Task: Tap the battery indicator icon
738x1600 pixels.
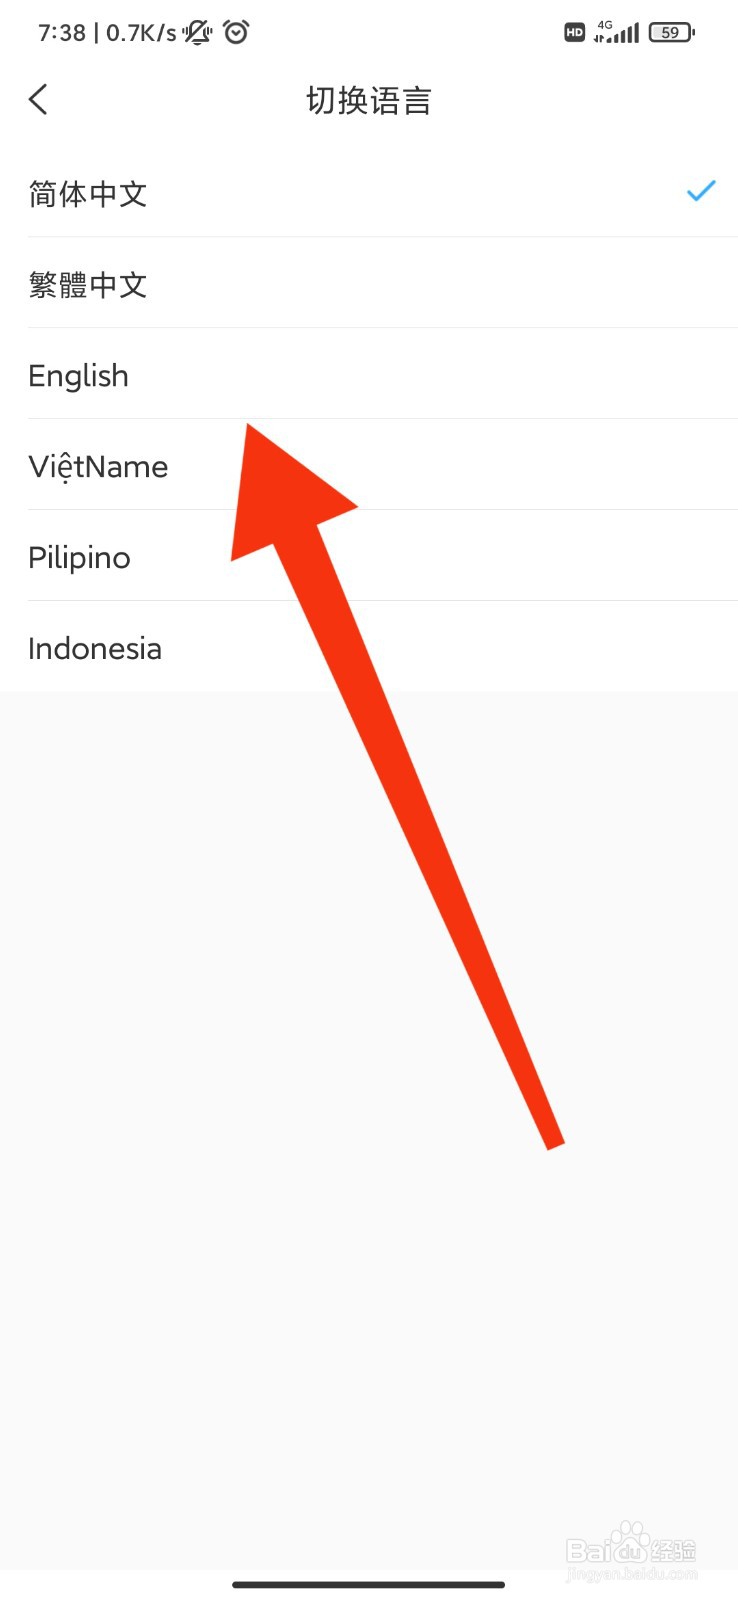Action: pos(672,33)
